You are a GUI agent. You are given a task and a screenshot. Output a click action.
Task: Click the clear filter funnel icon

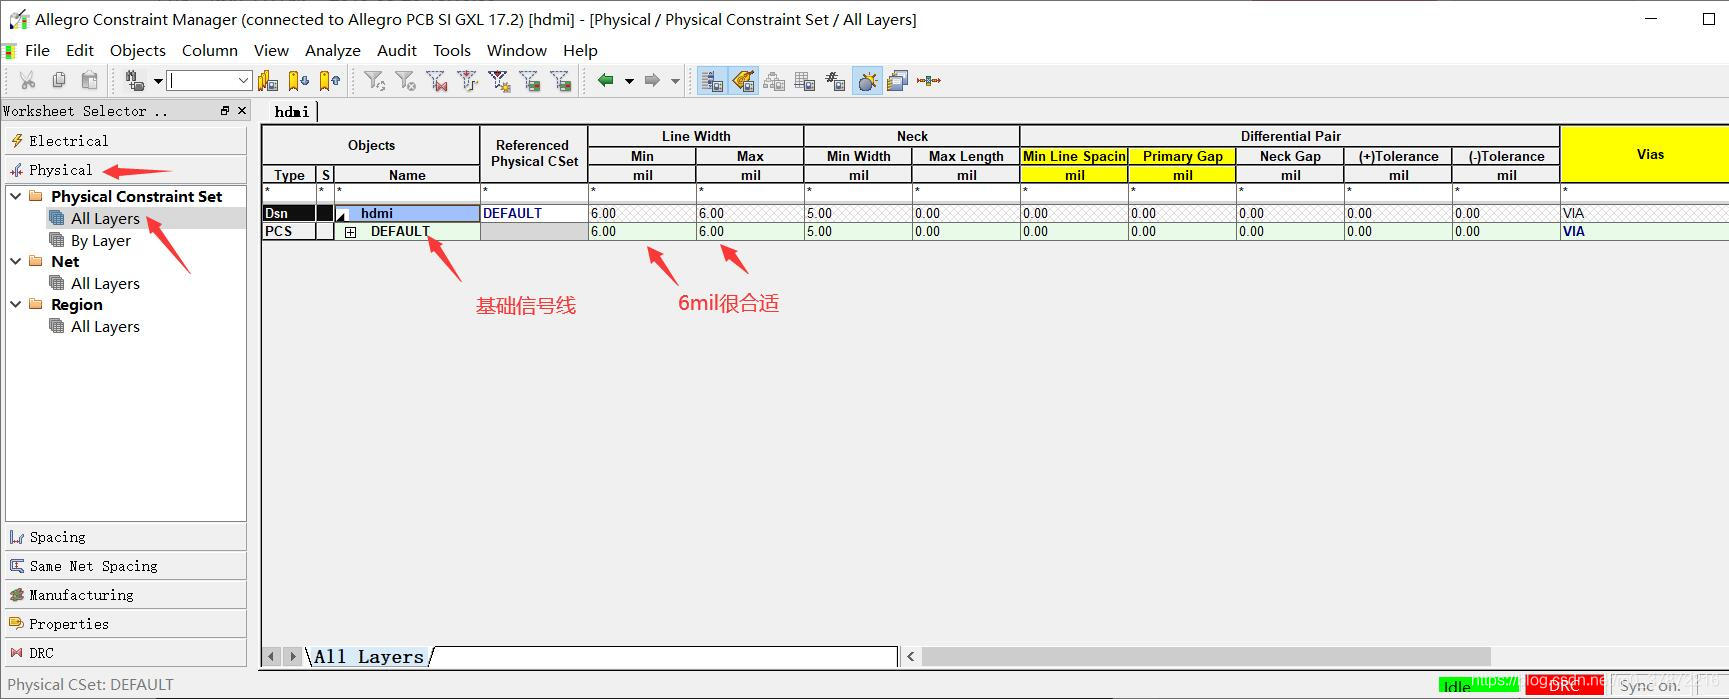[405, 81]
